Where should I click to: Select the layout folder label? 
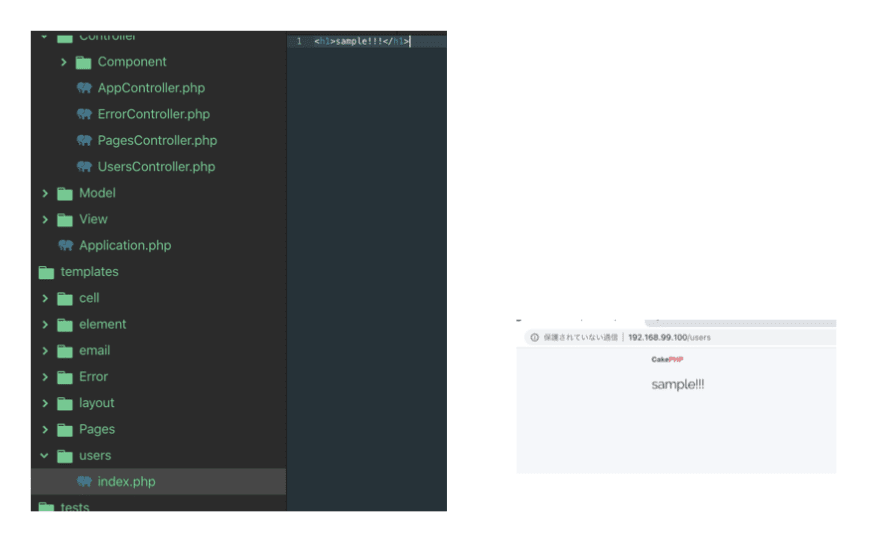[97, 403]
